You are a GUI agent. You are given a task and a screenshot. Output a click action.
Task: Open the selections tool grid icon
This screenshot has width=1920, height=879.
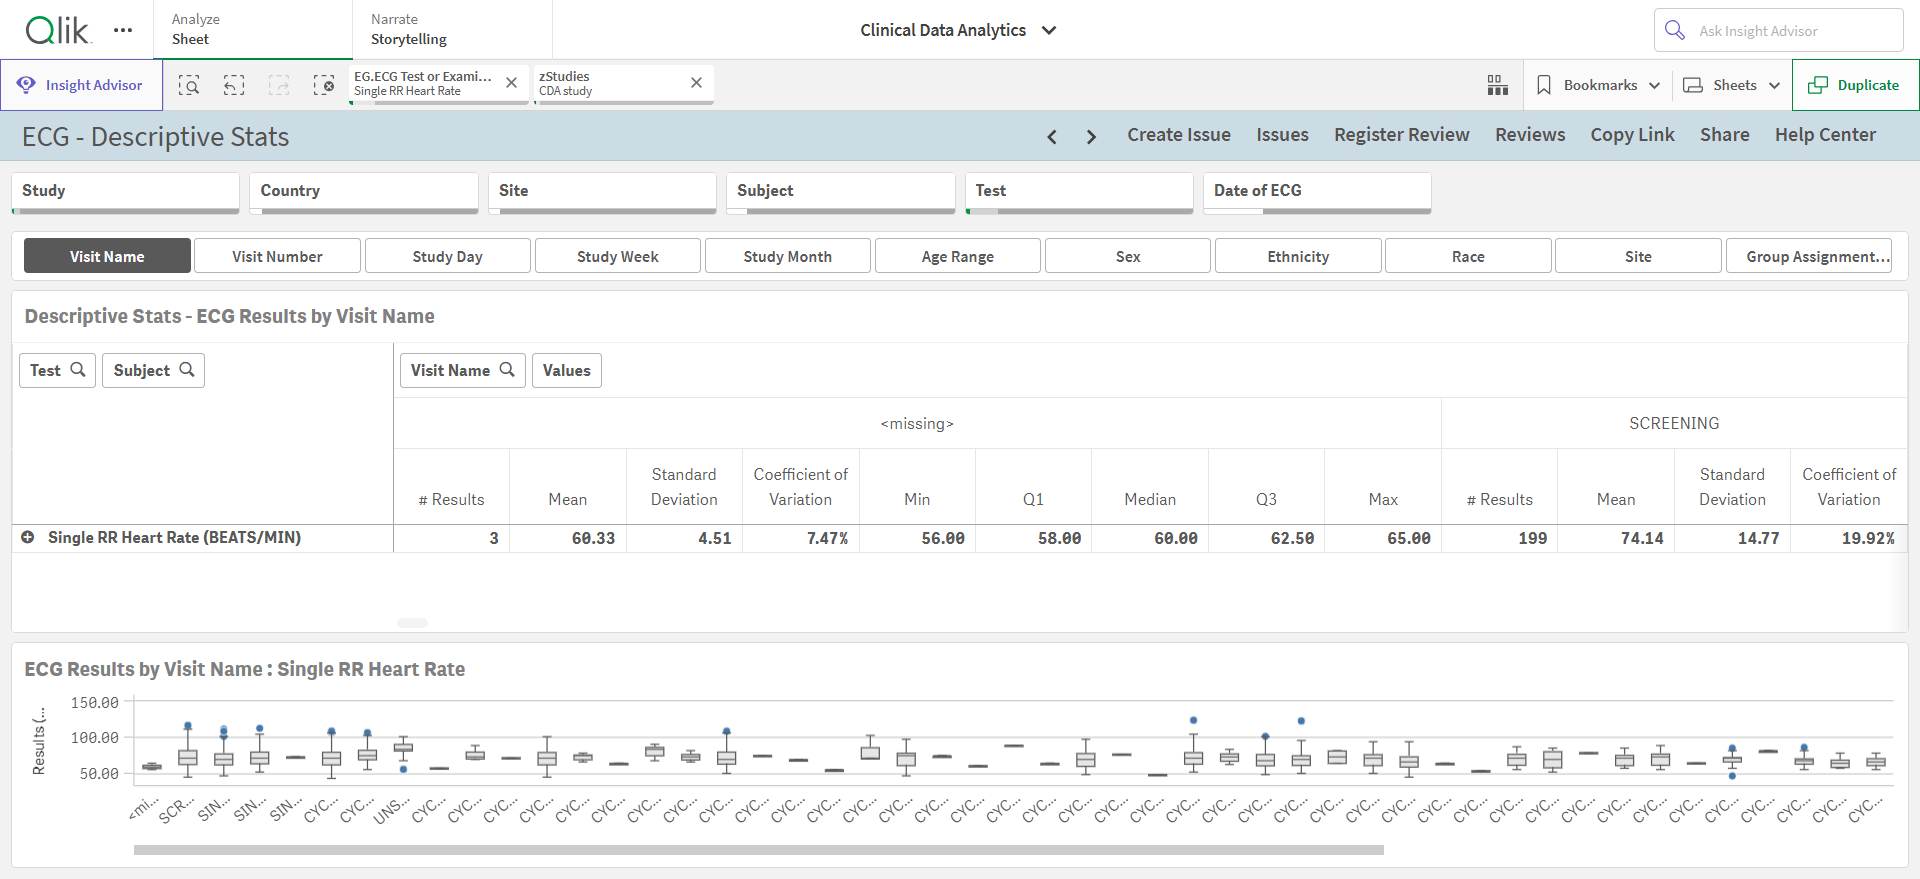click(x=1497, y=85)
